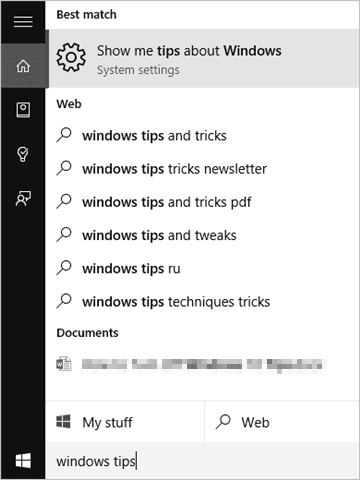
Task: Select 'windows tips and tricks pdf' suggestion
Action: (x=203, y=202)
